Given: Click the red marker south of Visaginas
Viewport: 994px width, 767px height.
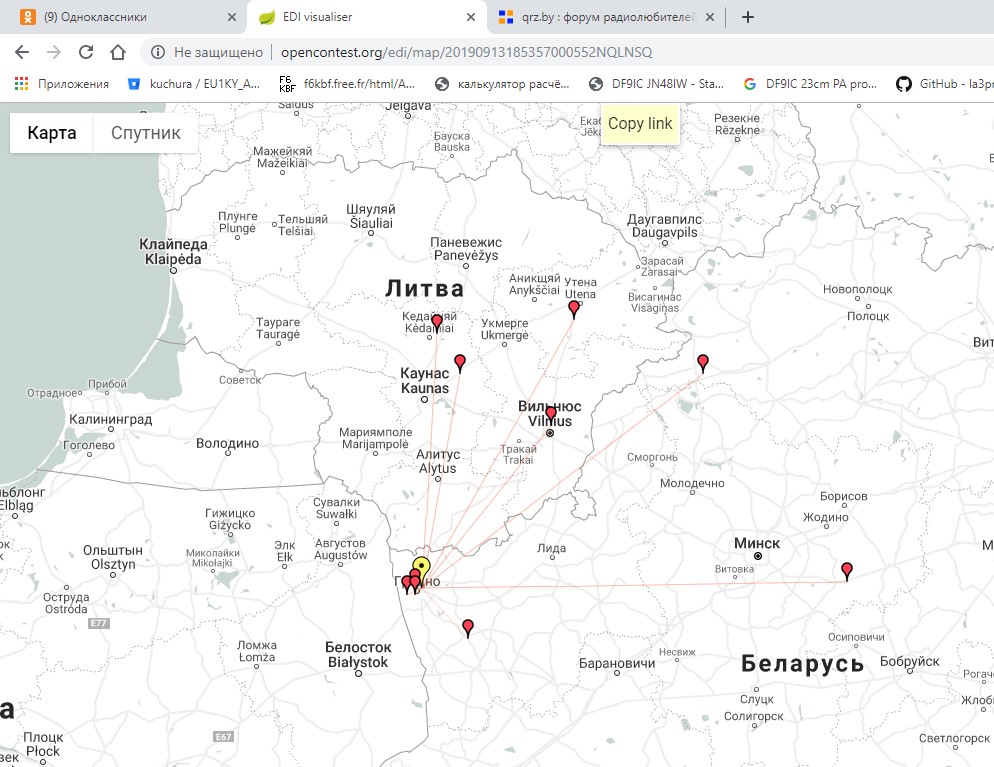Looking at the screenshot, I should click(x=703, y=361).
